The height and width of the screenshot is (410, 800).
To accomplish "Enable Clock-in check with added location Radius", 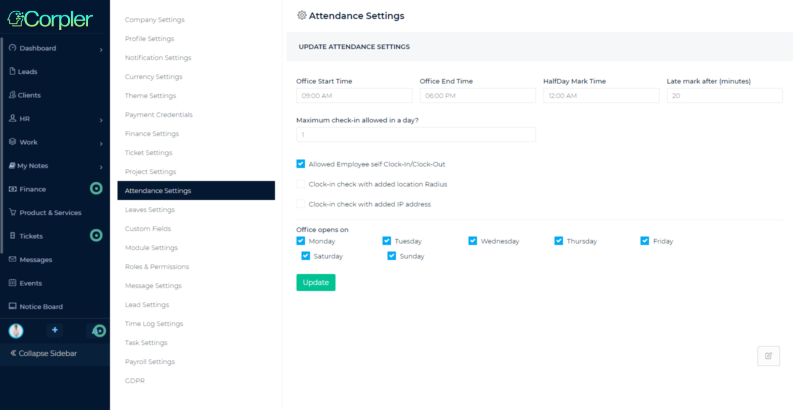I will 301,184.
